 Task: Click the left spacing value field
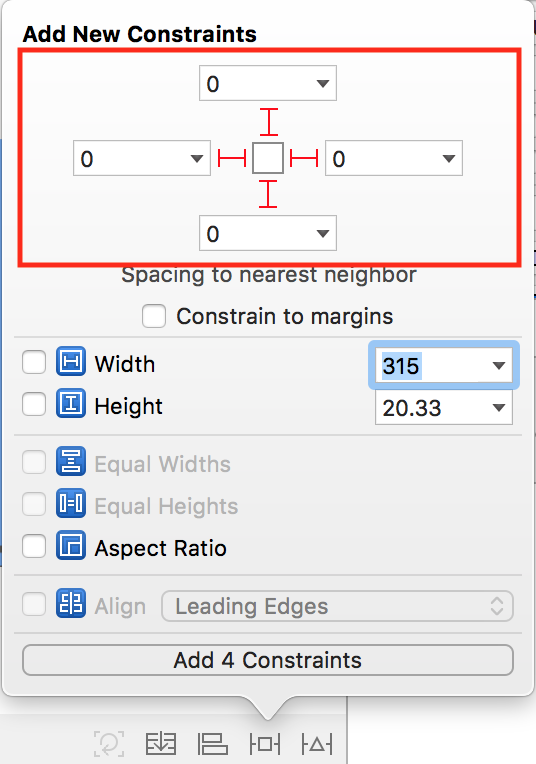click(x=142, y=158)
